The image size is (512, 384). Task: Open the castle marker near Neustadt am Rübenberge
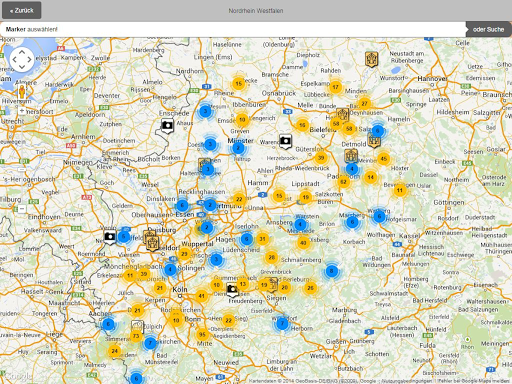click(371, 59)
